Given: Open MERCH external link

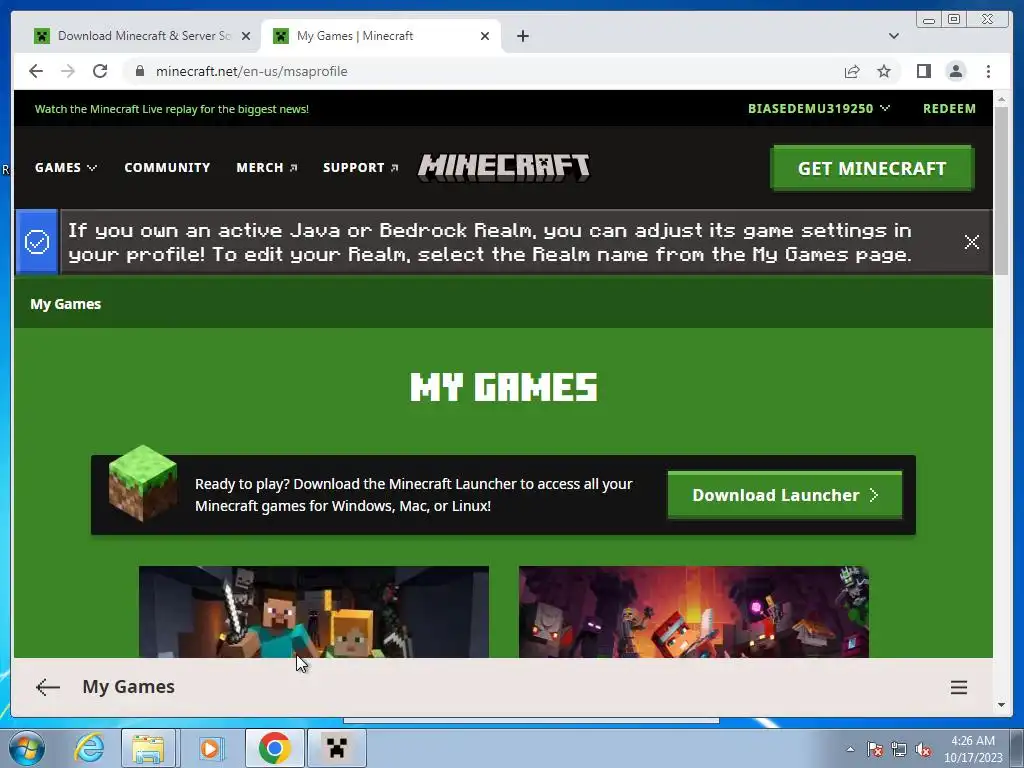Looking at the screenshot, I should tap(266, 168).
